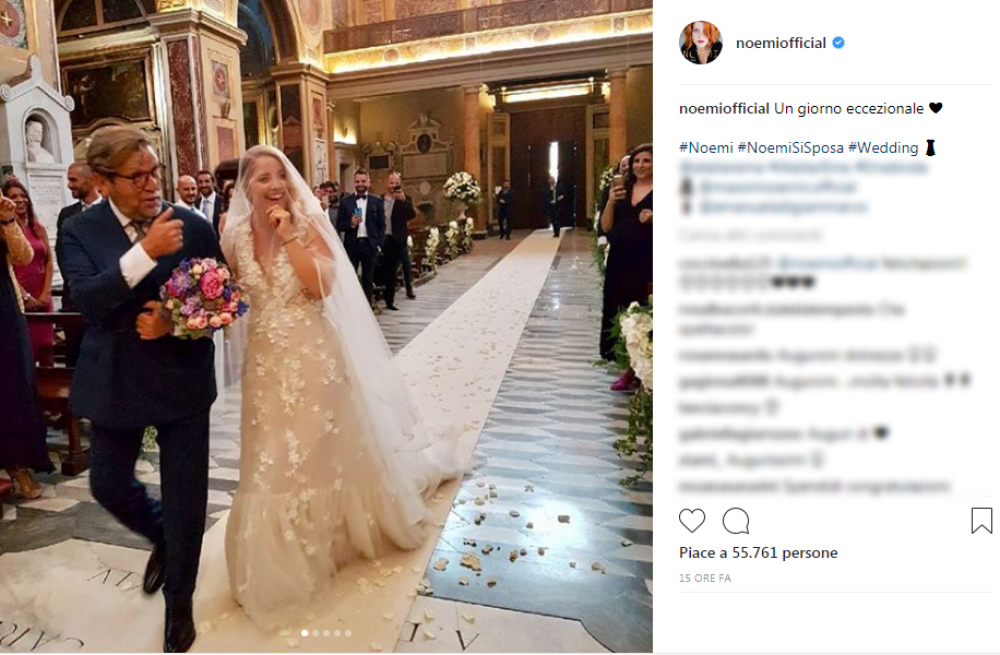Save the post with the bookmark icon

coord(982,520)
